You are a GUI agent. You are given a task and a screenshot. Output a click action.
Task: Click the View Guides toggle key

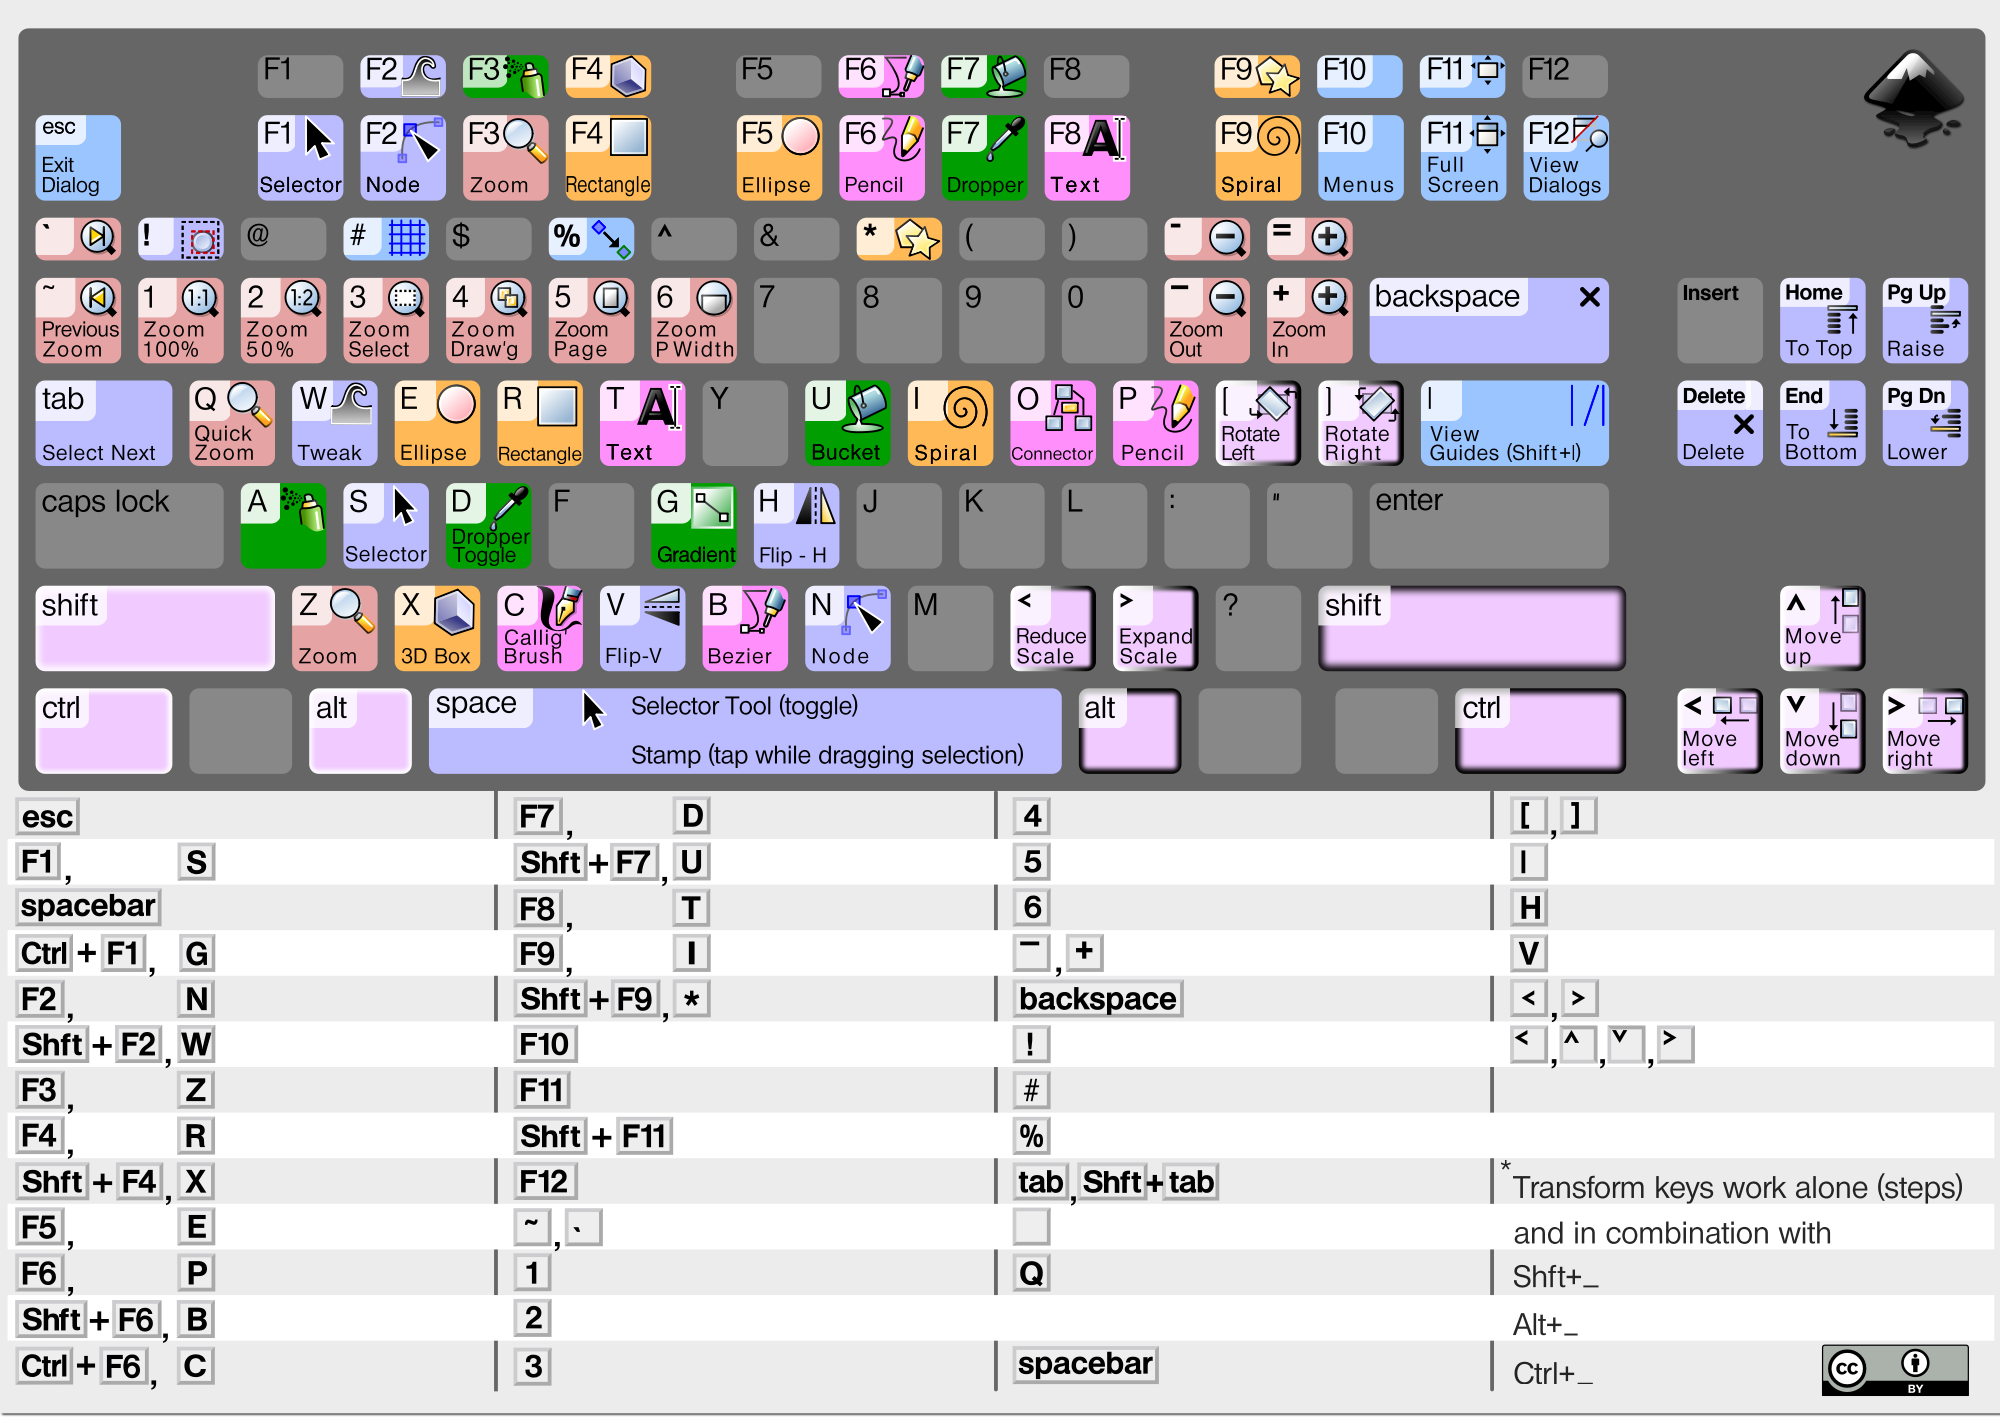[x=1514, y=422]
